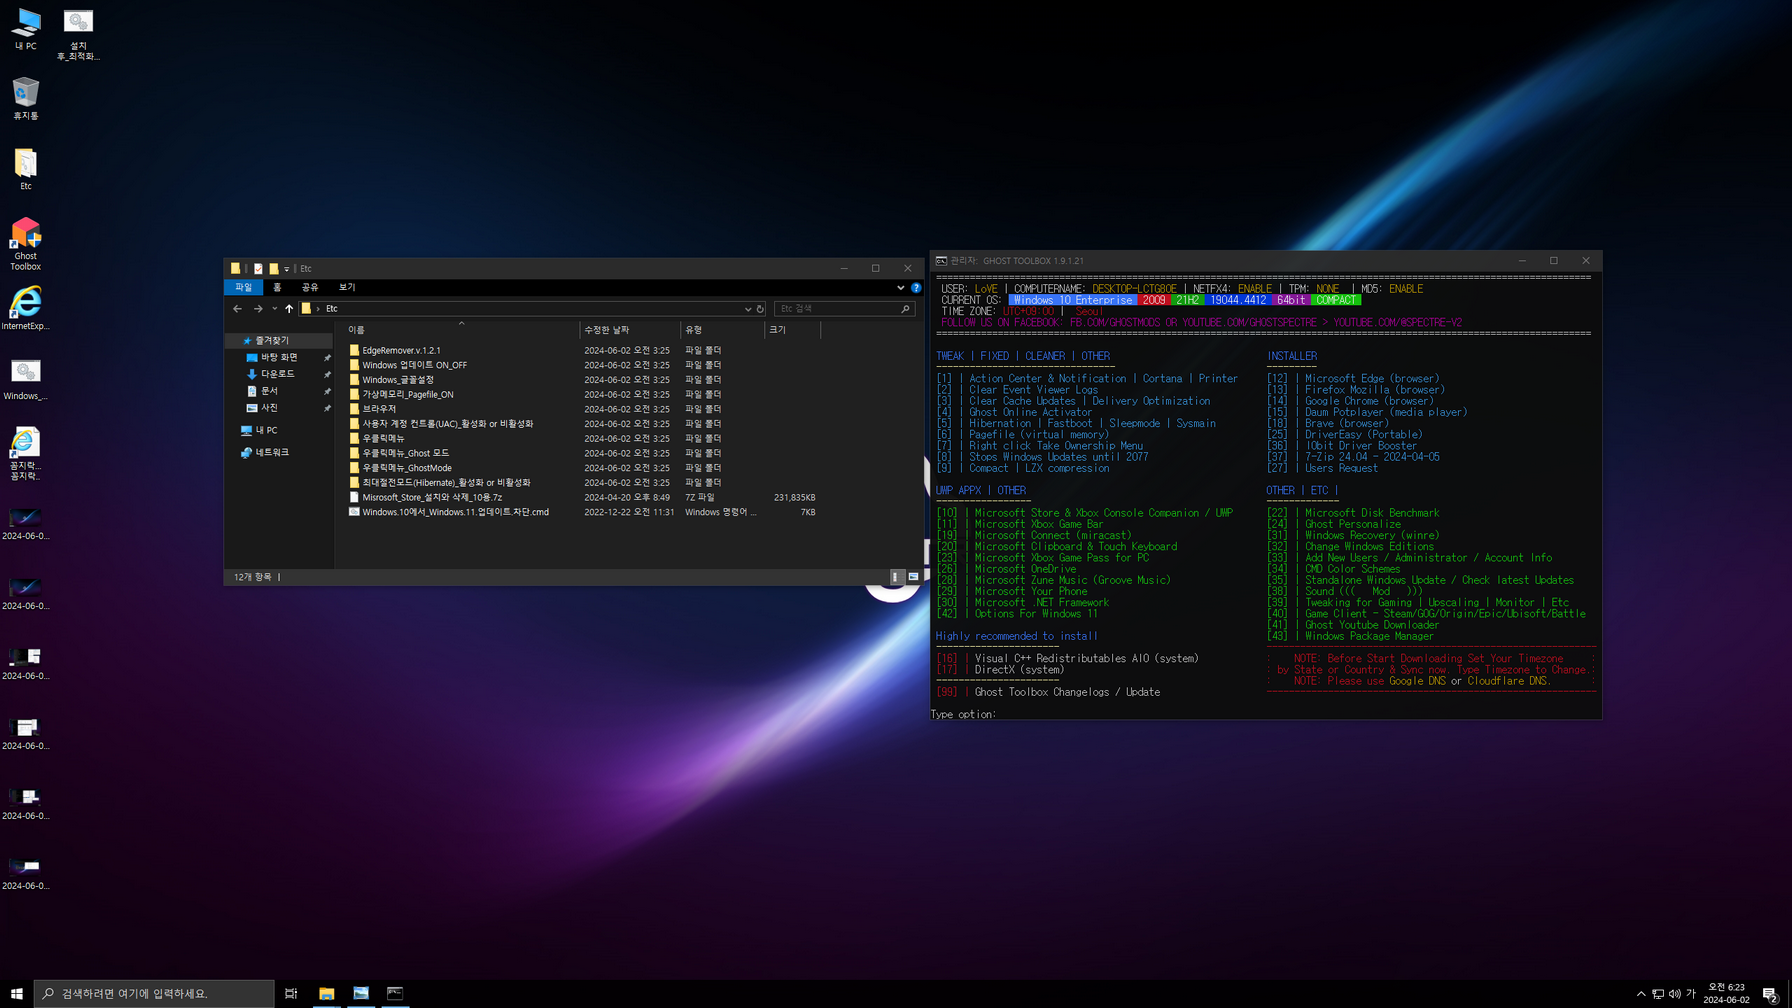Switch Explorer to details view mode

[897, 577]
